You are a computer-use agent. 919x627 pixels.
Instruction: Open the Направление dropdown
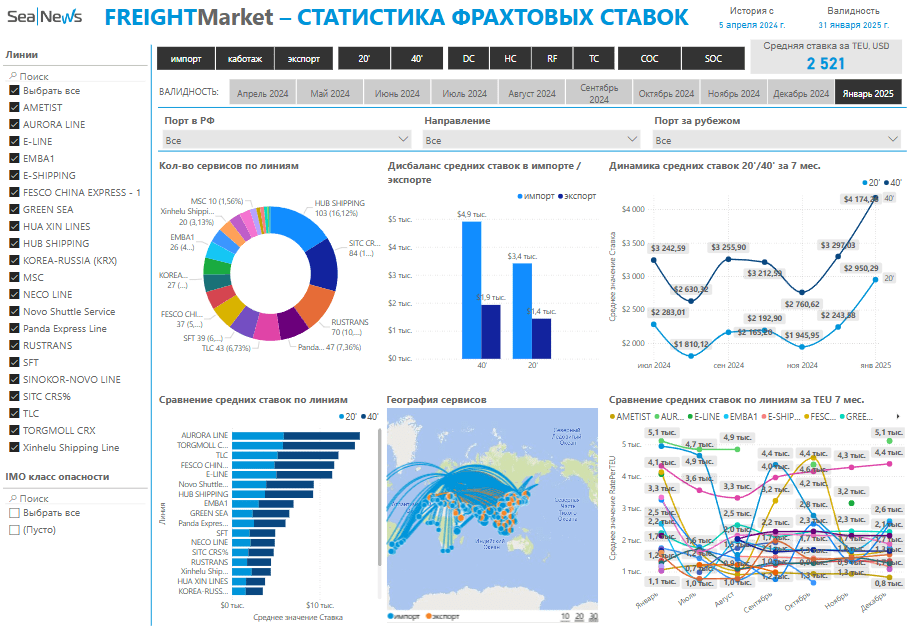tap(531, 139)
